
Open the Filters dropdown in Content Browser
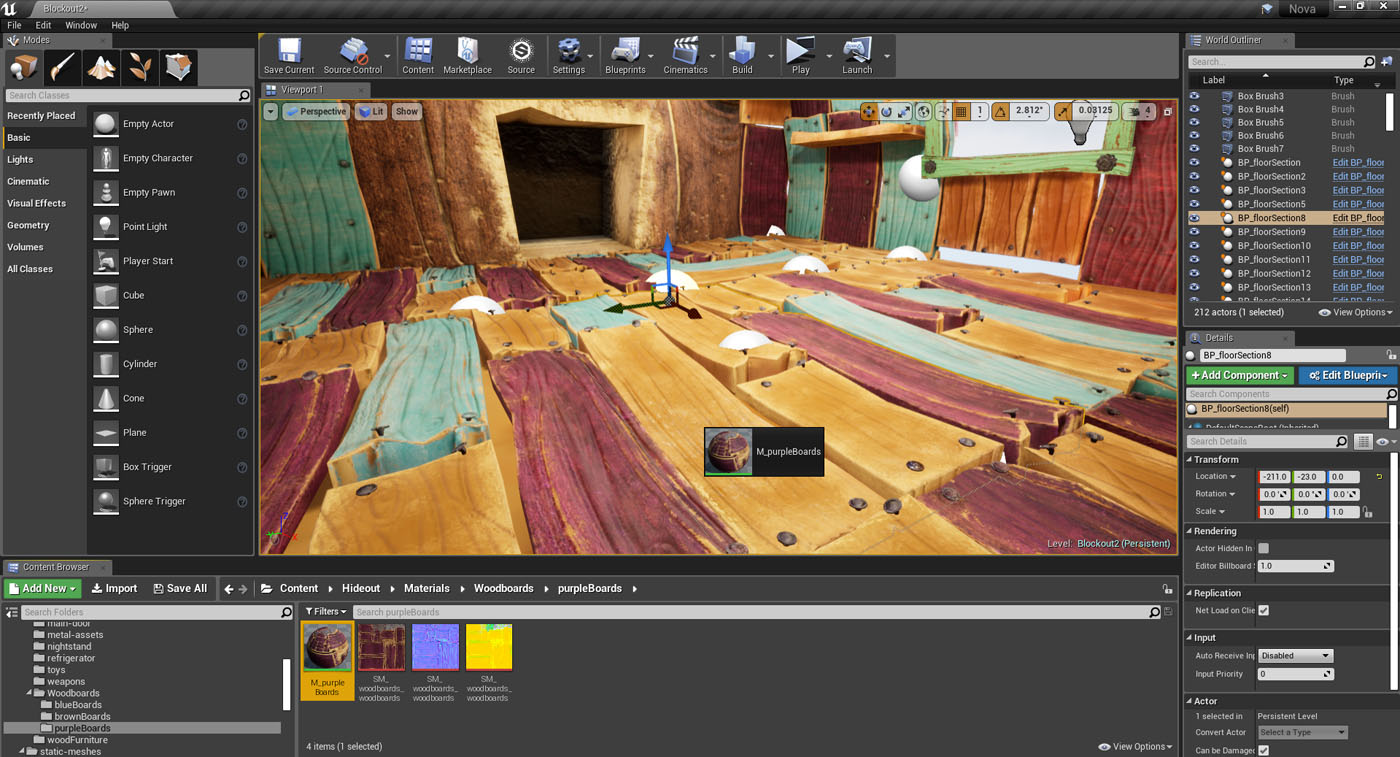[x=326, y=612]
